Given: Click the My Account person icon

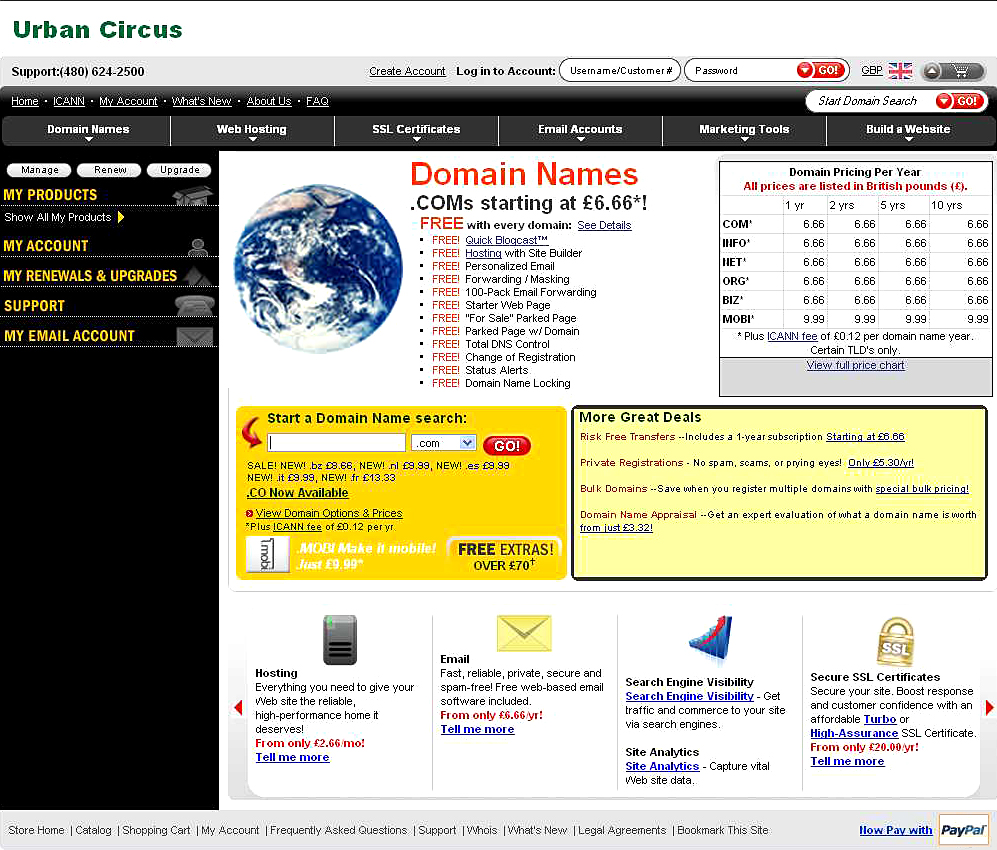Looking at the screenshot, I should [198, 247].
